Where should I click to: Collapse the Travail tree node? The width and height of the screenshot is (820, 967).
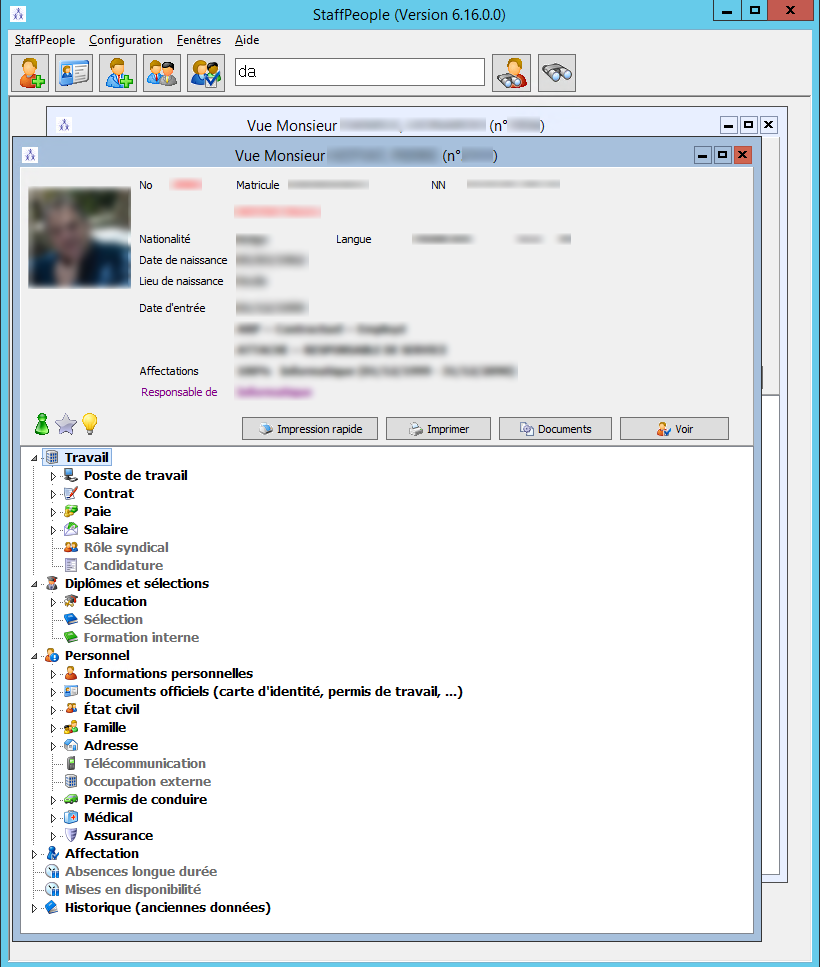click(35, 458)
